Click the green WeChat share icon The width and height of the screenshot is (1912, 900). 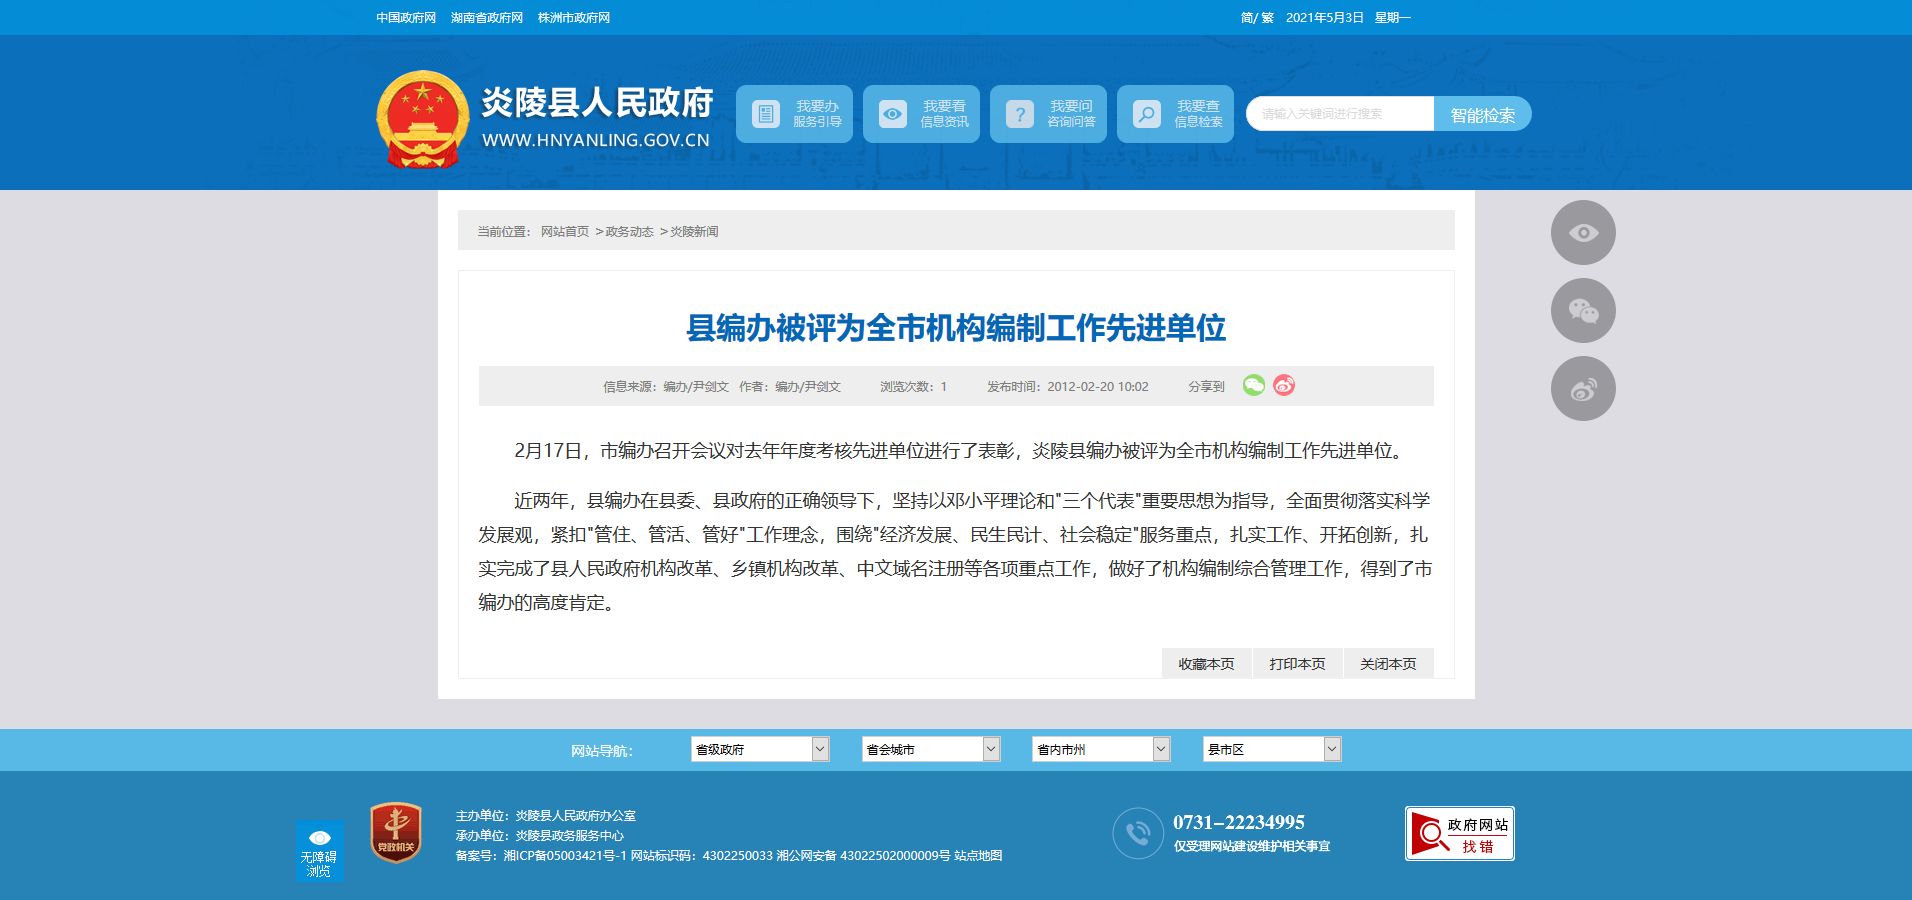1253,385
